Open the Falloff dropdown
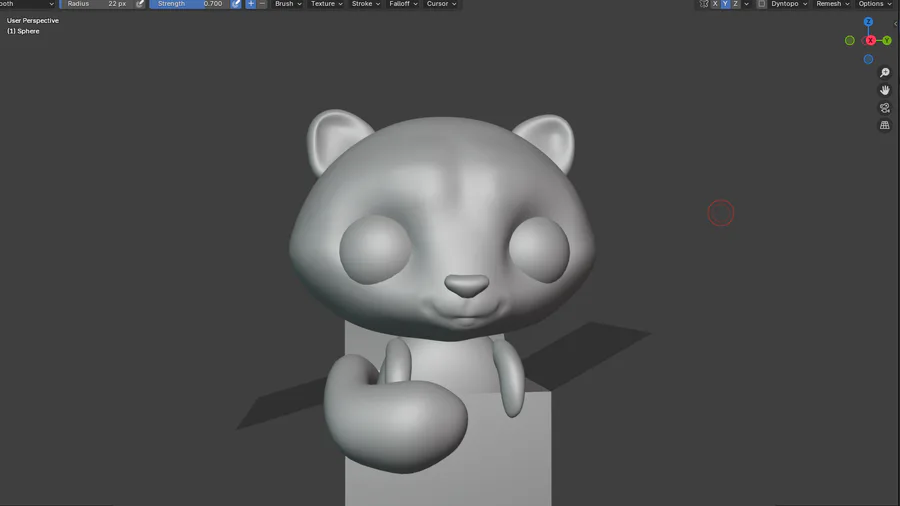This screenshot has height=506, width=900. click(403, 4)
